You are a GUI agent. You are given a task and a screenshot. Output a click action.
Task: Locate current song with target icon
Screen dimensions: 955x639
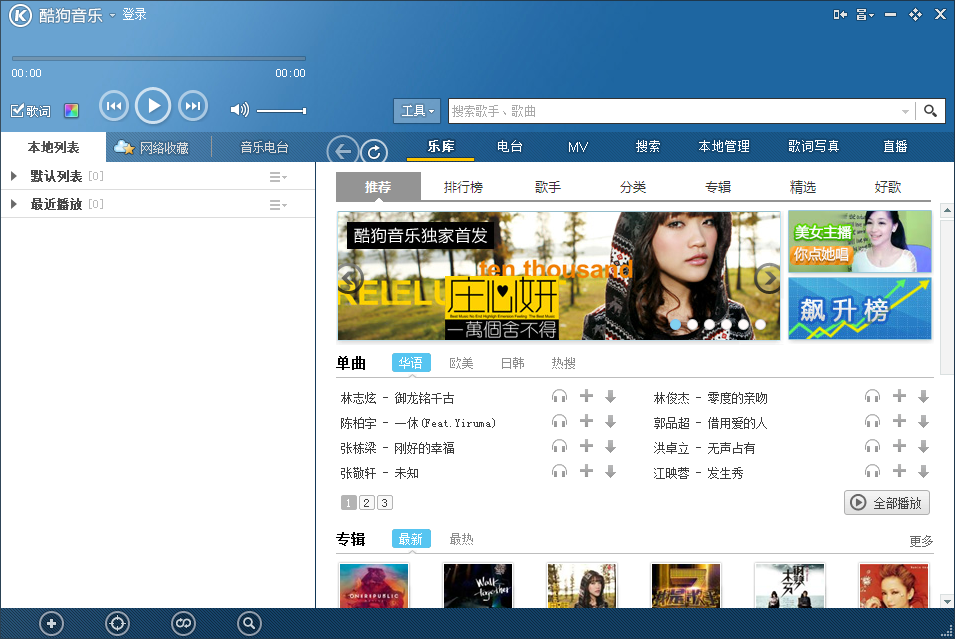(x=117, y=623)
